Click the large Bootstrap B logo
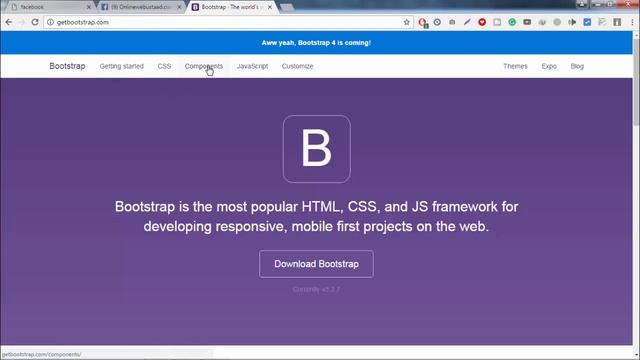Screen dimensions: 640x360 [x=317, y=149]
